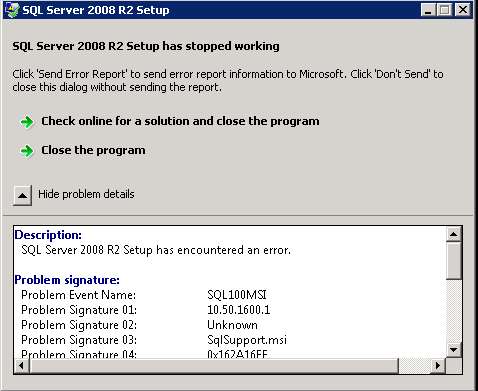Minimize the SQL Server Setup dialog
The width and height of the screenshot is (478, 391).
[x=428, y=10]
